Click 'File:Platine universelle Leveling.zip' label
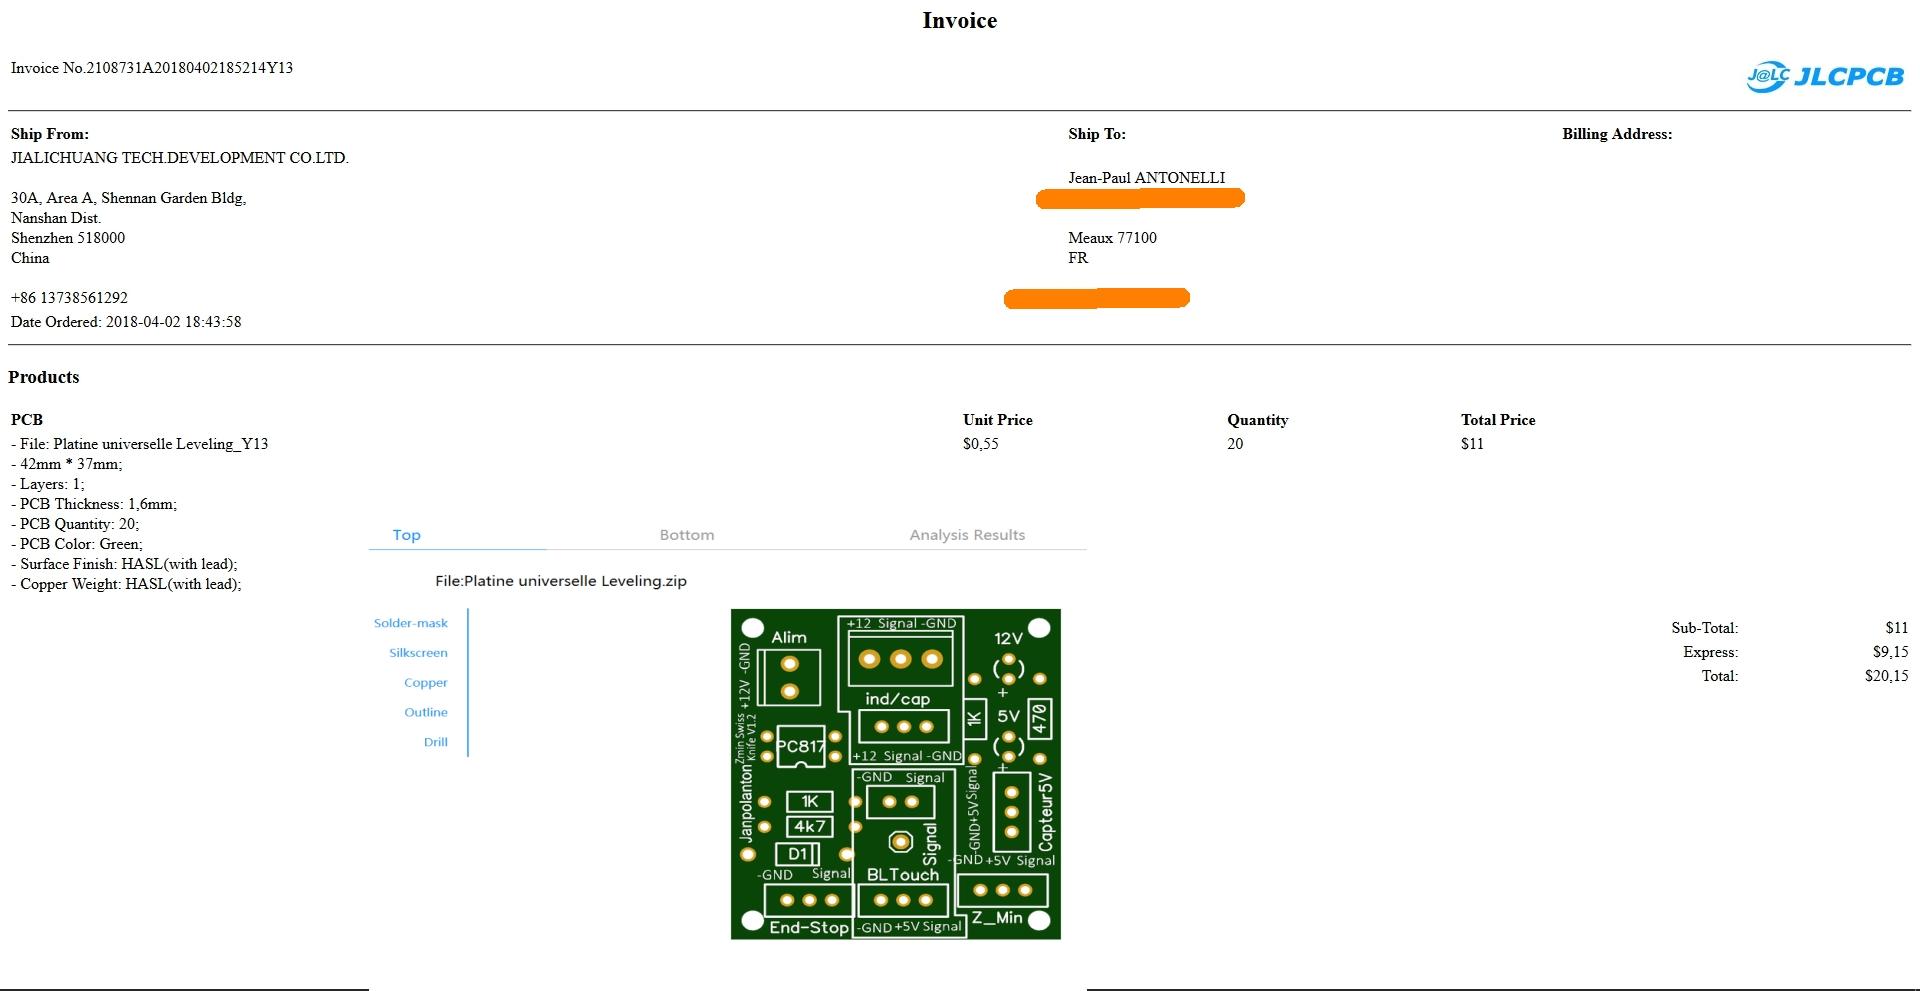The width and height of the screenshot is (1920, 991). [561, 581]
